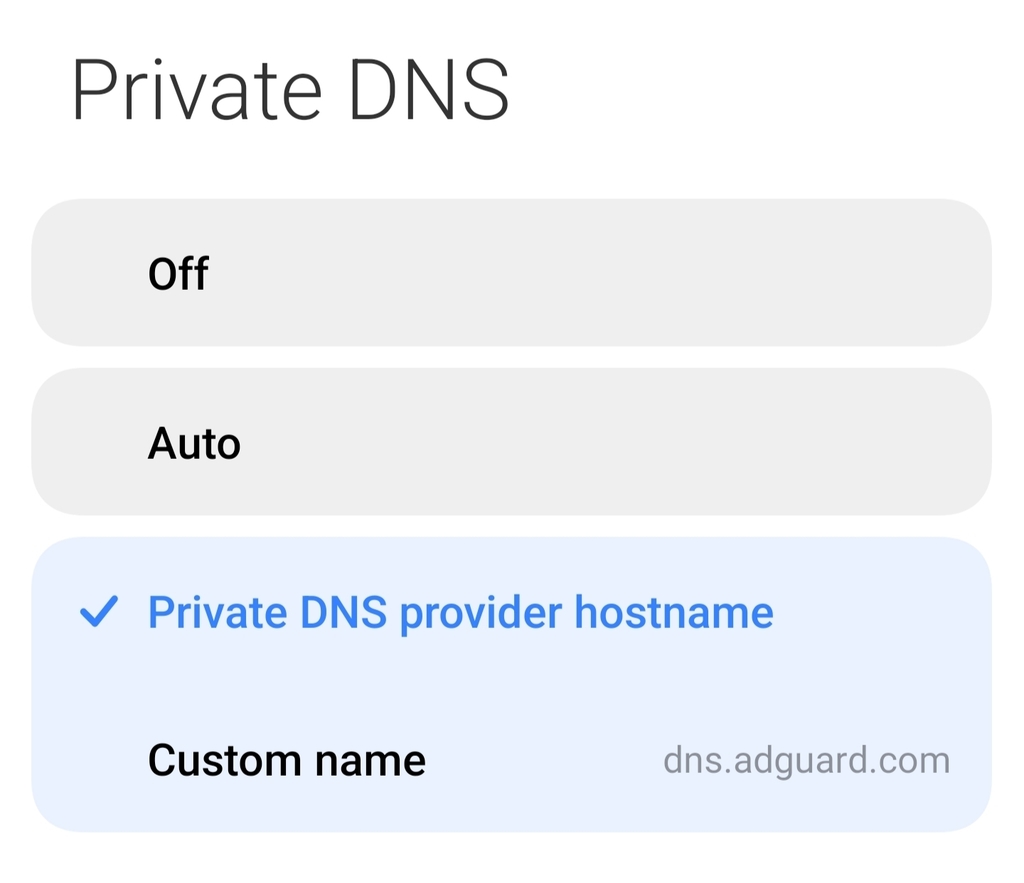Tap the Private DNS page title

tap(290, 92)
